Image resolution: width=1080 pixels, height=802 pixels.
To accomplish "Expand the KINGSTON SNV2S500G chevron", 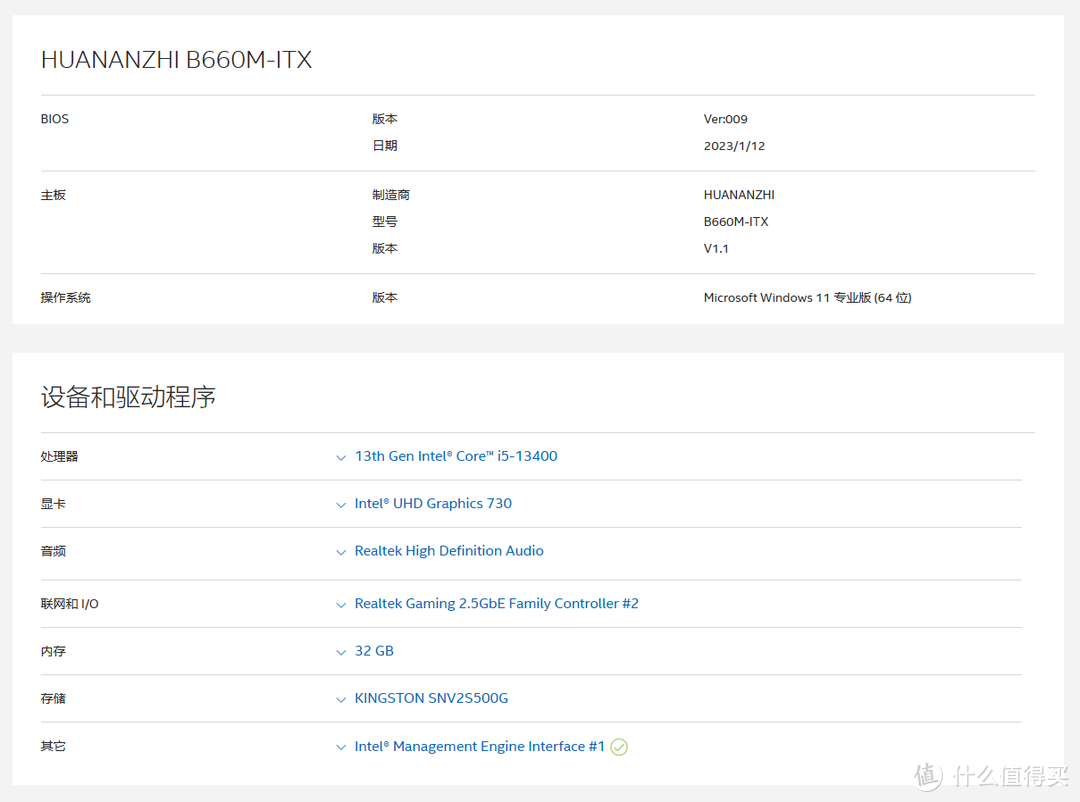I will [340, 700].
